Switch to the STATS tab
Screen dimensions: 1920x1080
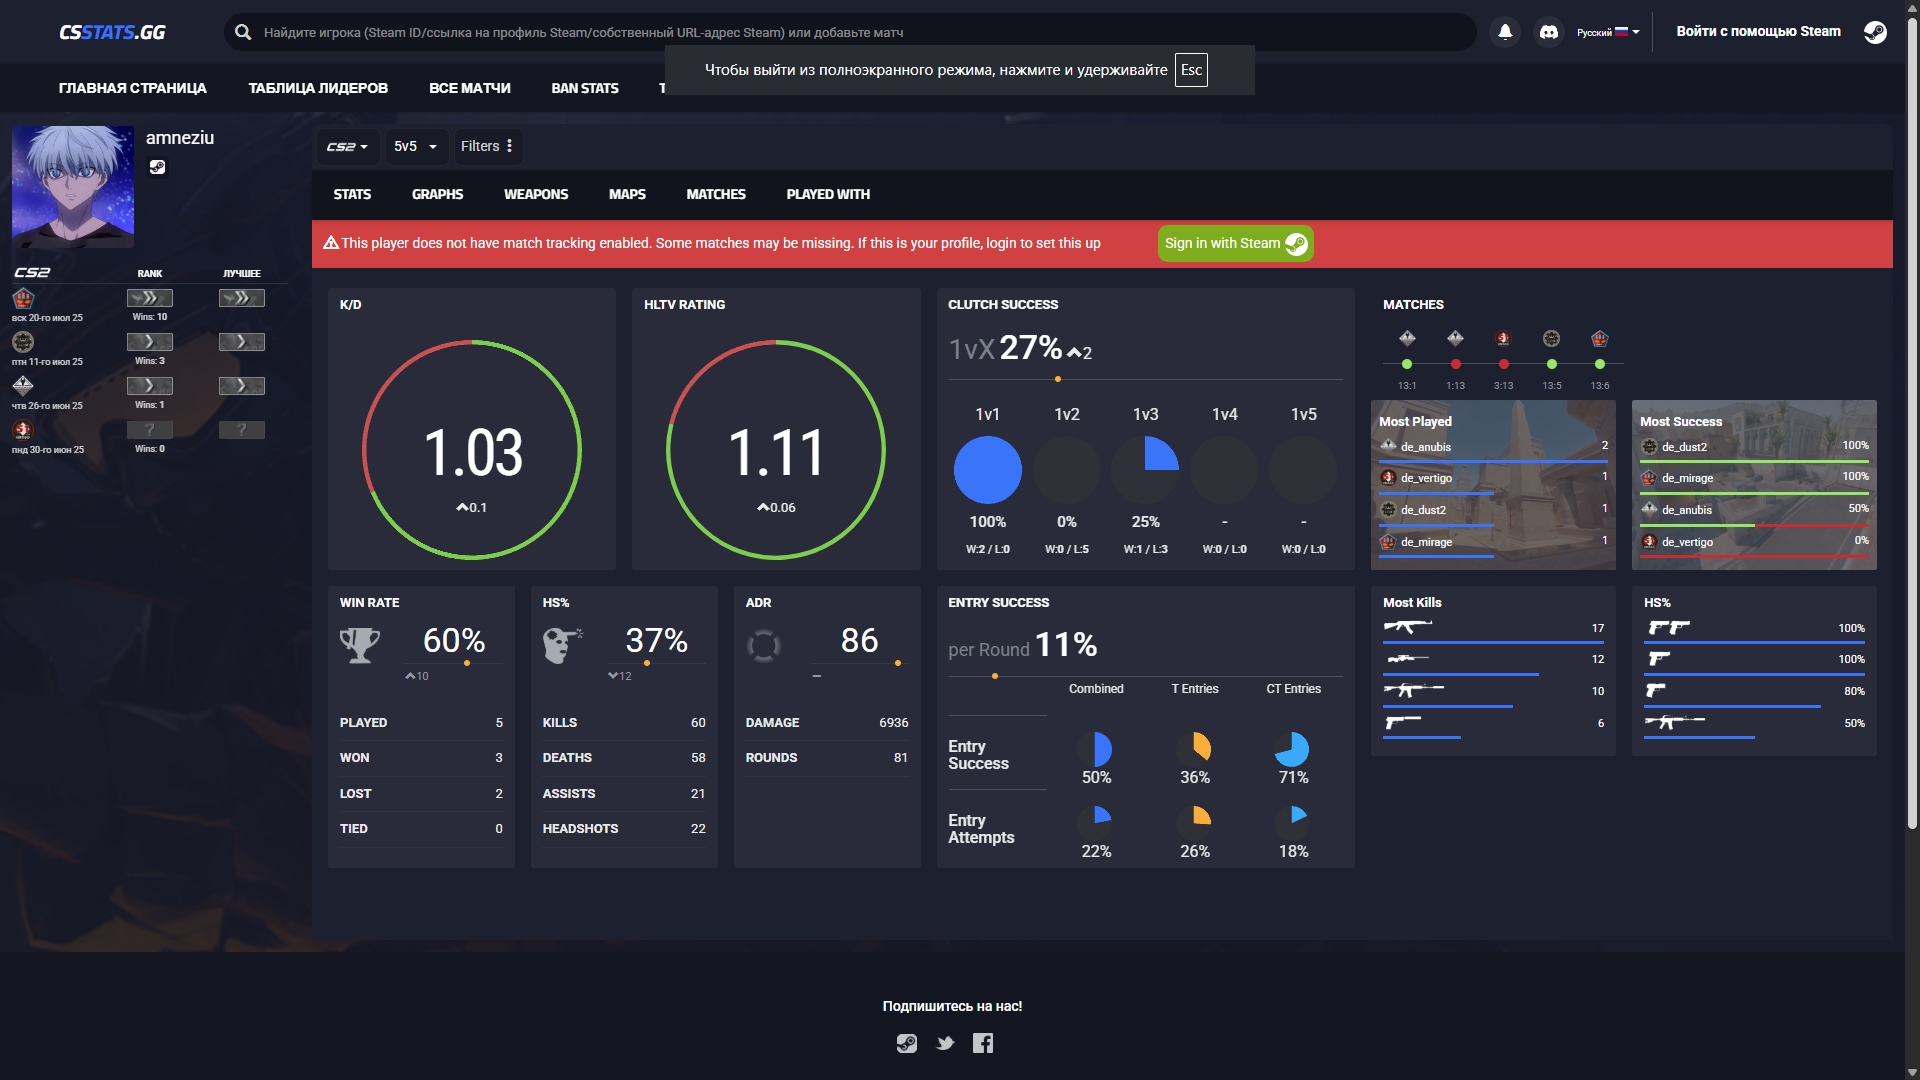point(352,194)
